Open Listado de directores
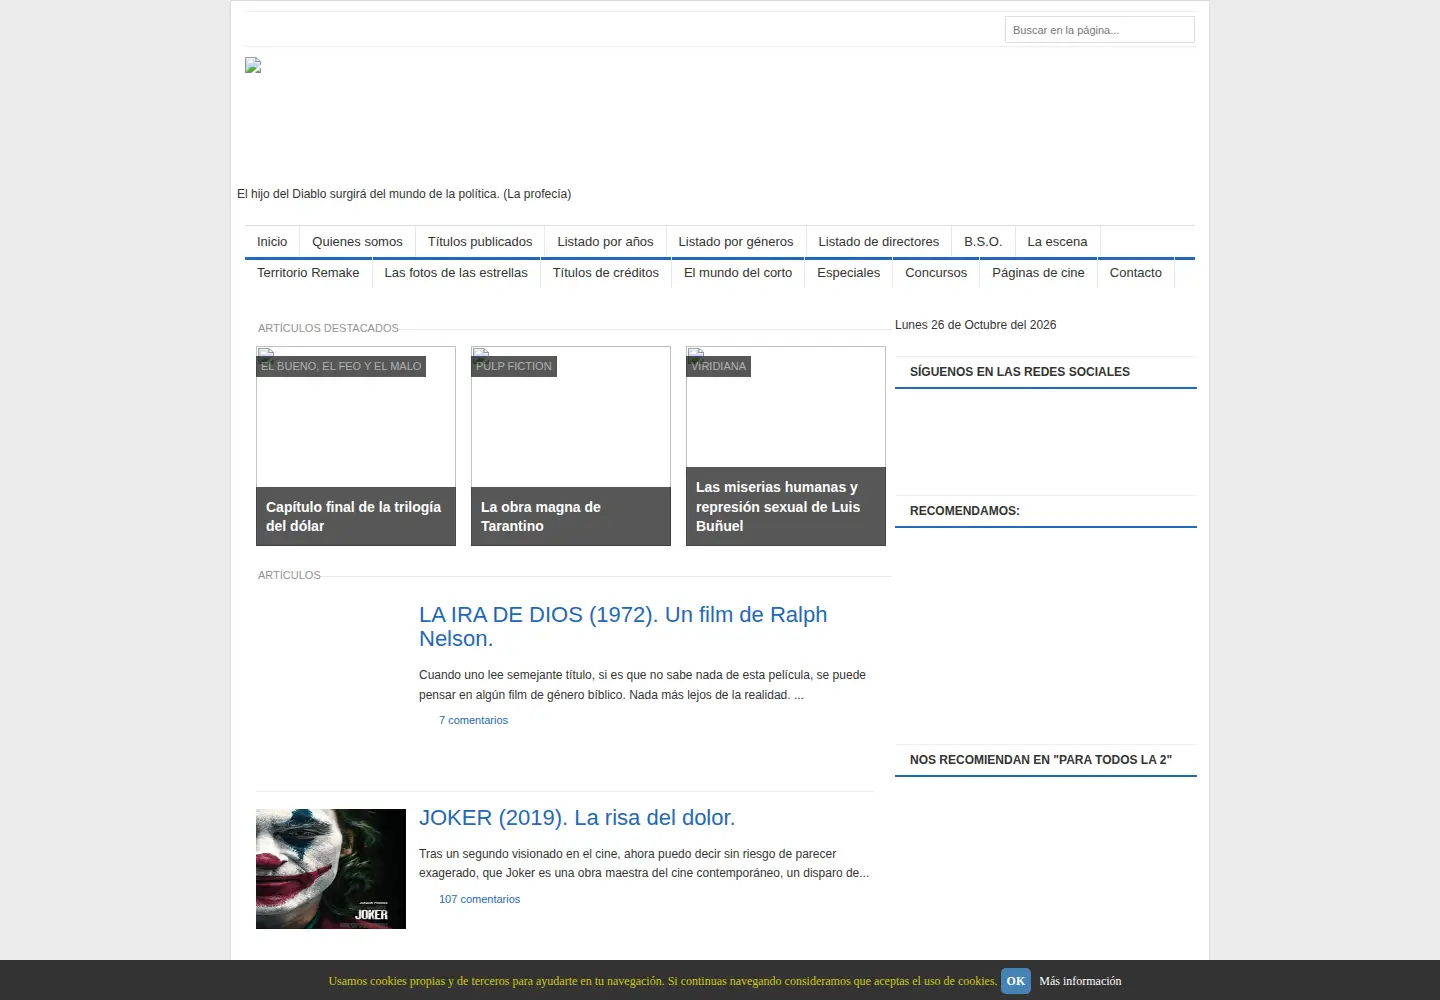The width and height of the screenshot is (1440, 1000). 879,242
